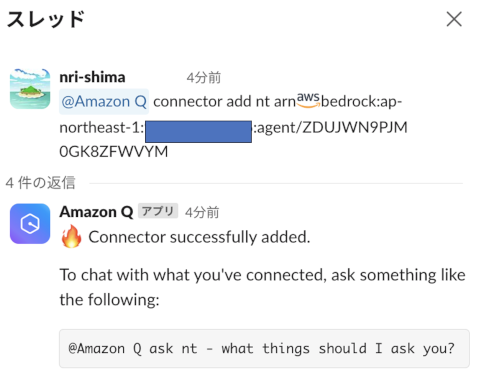Click the @Amazon Q mention
This screenshot has height=376, width=480.
pos(104,101)
